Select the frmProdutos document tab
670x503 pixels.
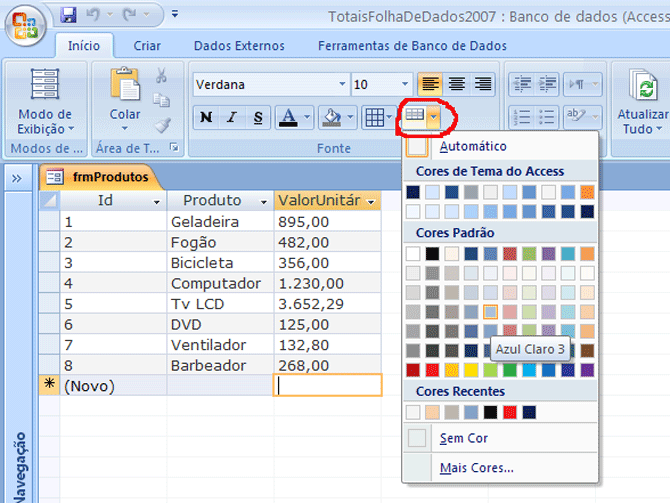(x=100, y=176)
